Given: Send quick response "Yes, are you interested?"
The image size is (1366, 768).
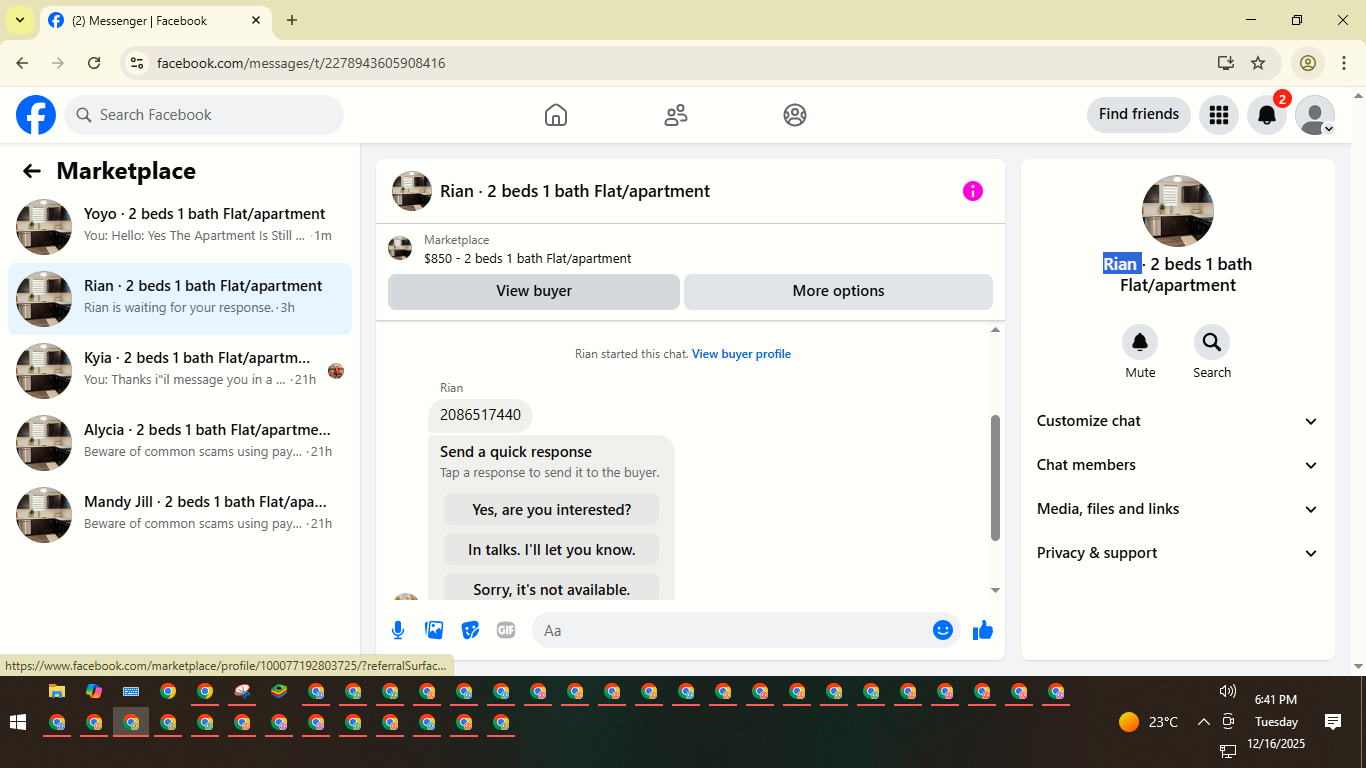Looking at the screenshot, I should pyautogui.click(x=552, y=509).
